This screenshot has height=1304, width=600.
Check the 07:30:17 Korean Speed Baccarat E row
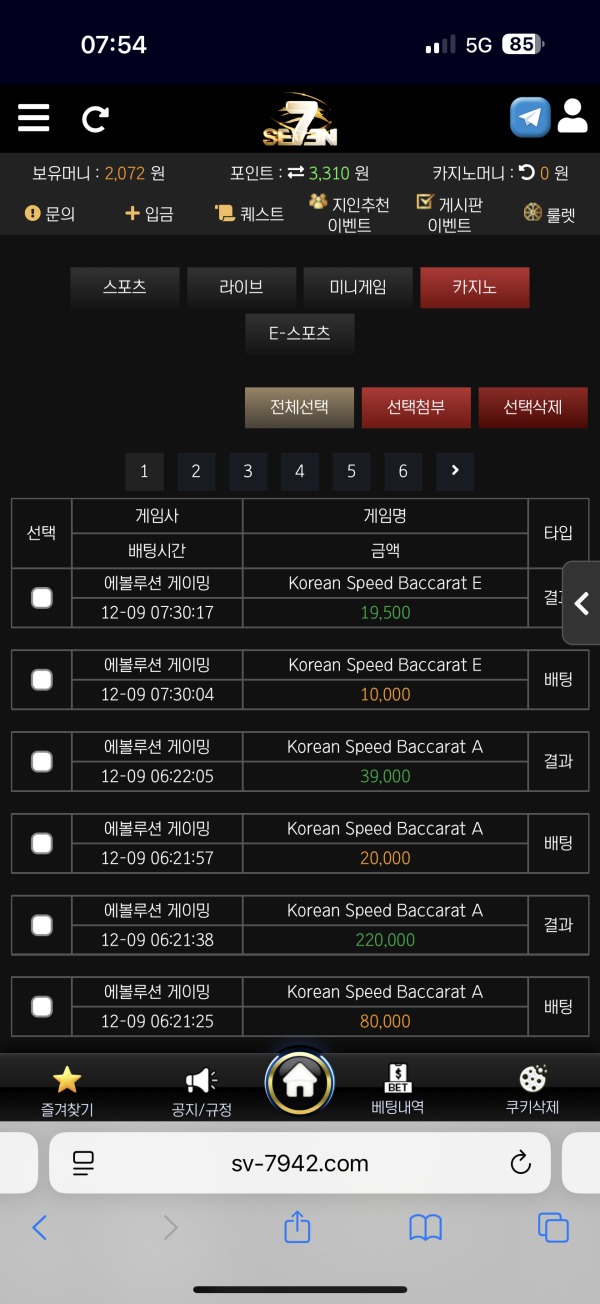(x=42, y=598)
